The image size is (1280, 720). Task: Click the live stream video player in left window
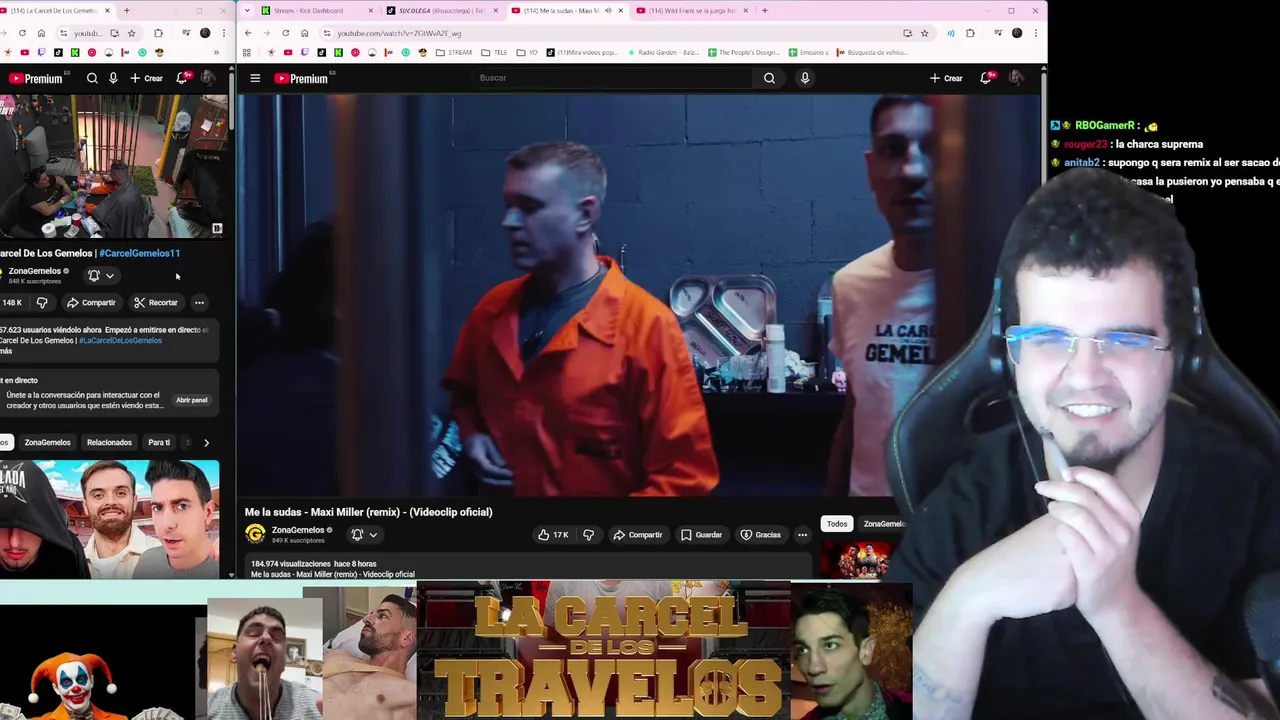(112, 166)
